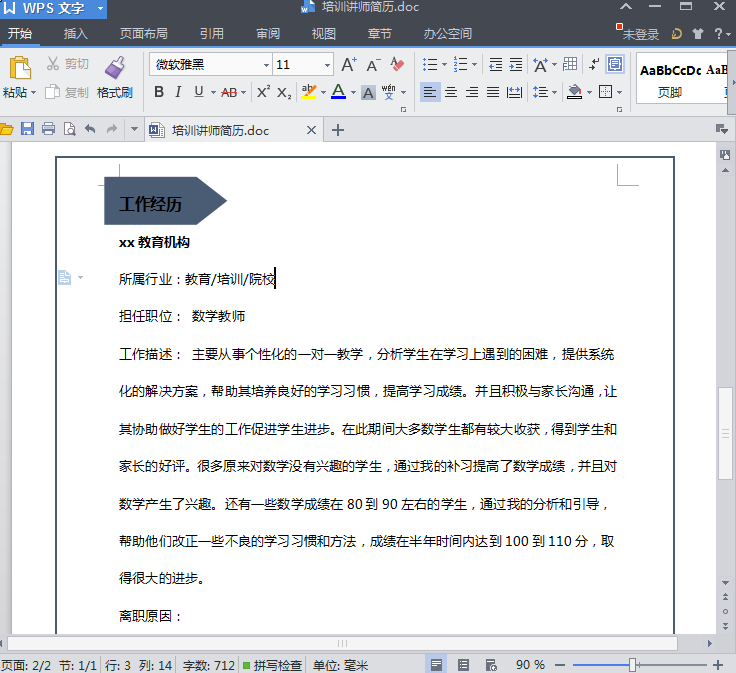Toggle strikethrough AB formatting
The width and height of the screenshot is (736, 673).
(x=229, y=92)
